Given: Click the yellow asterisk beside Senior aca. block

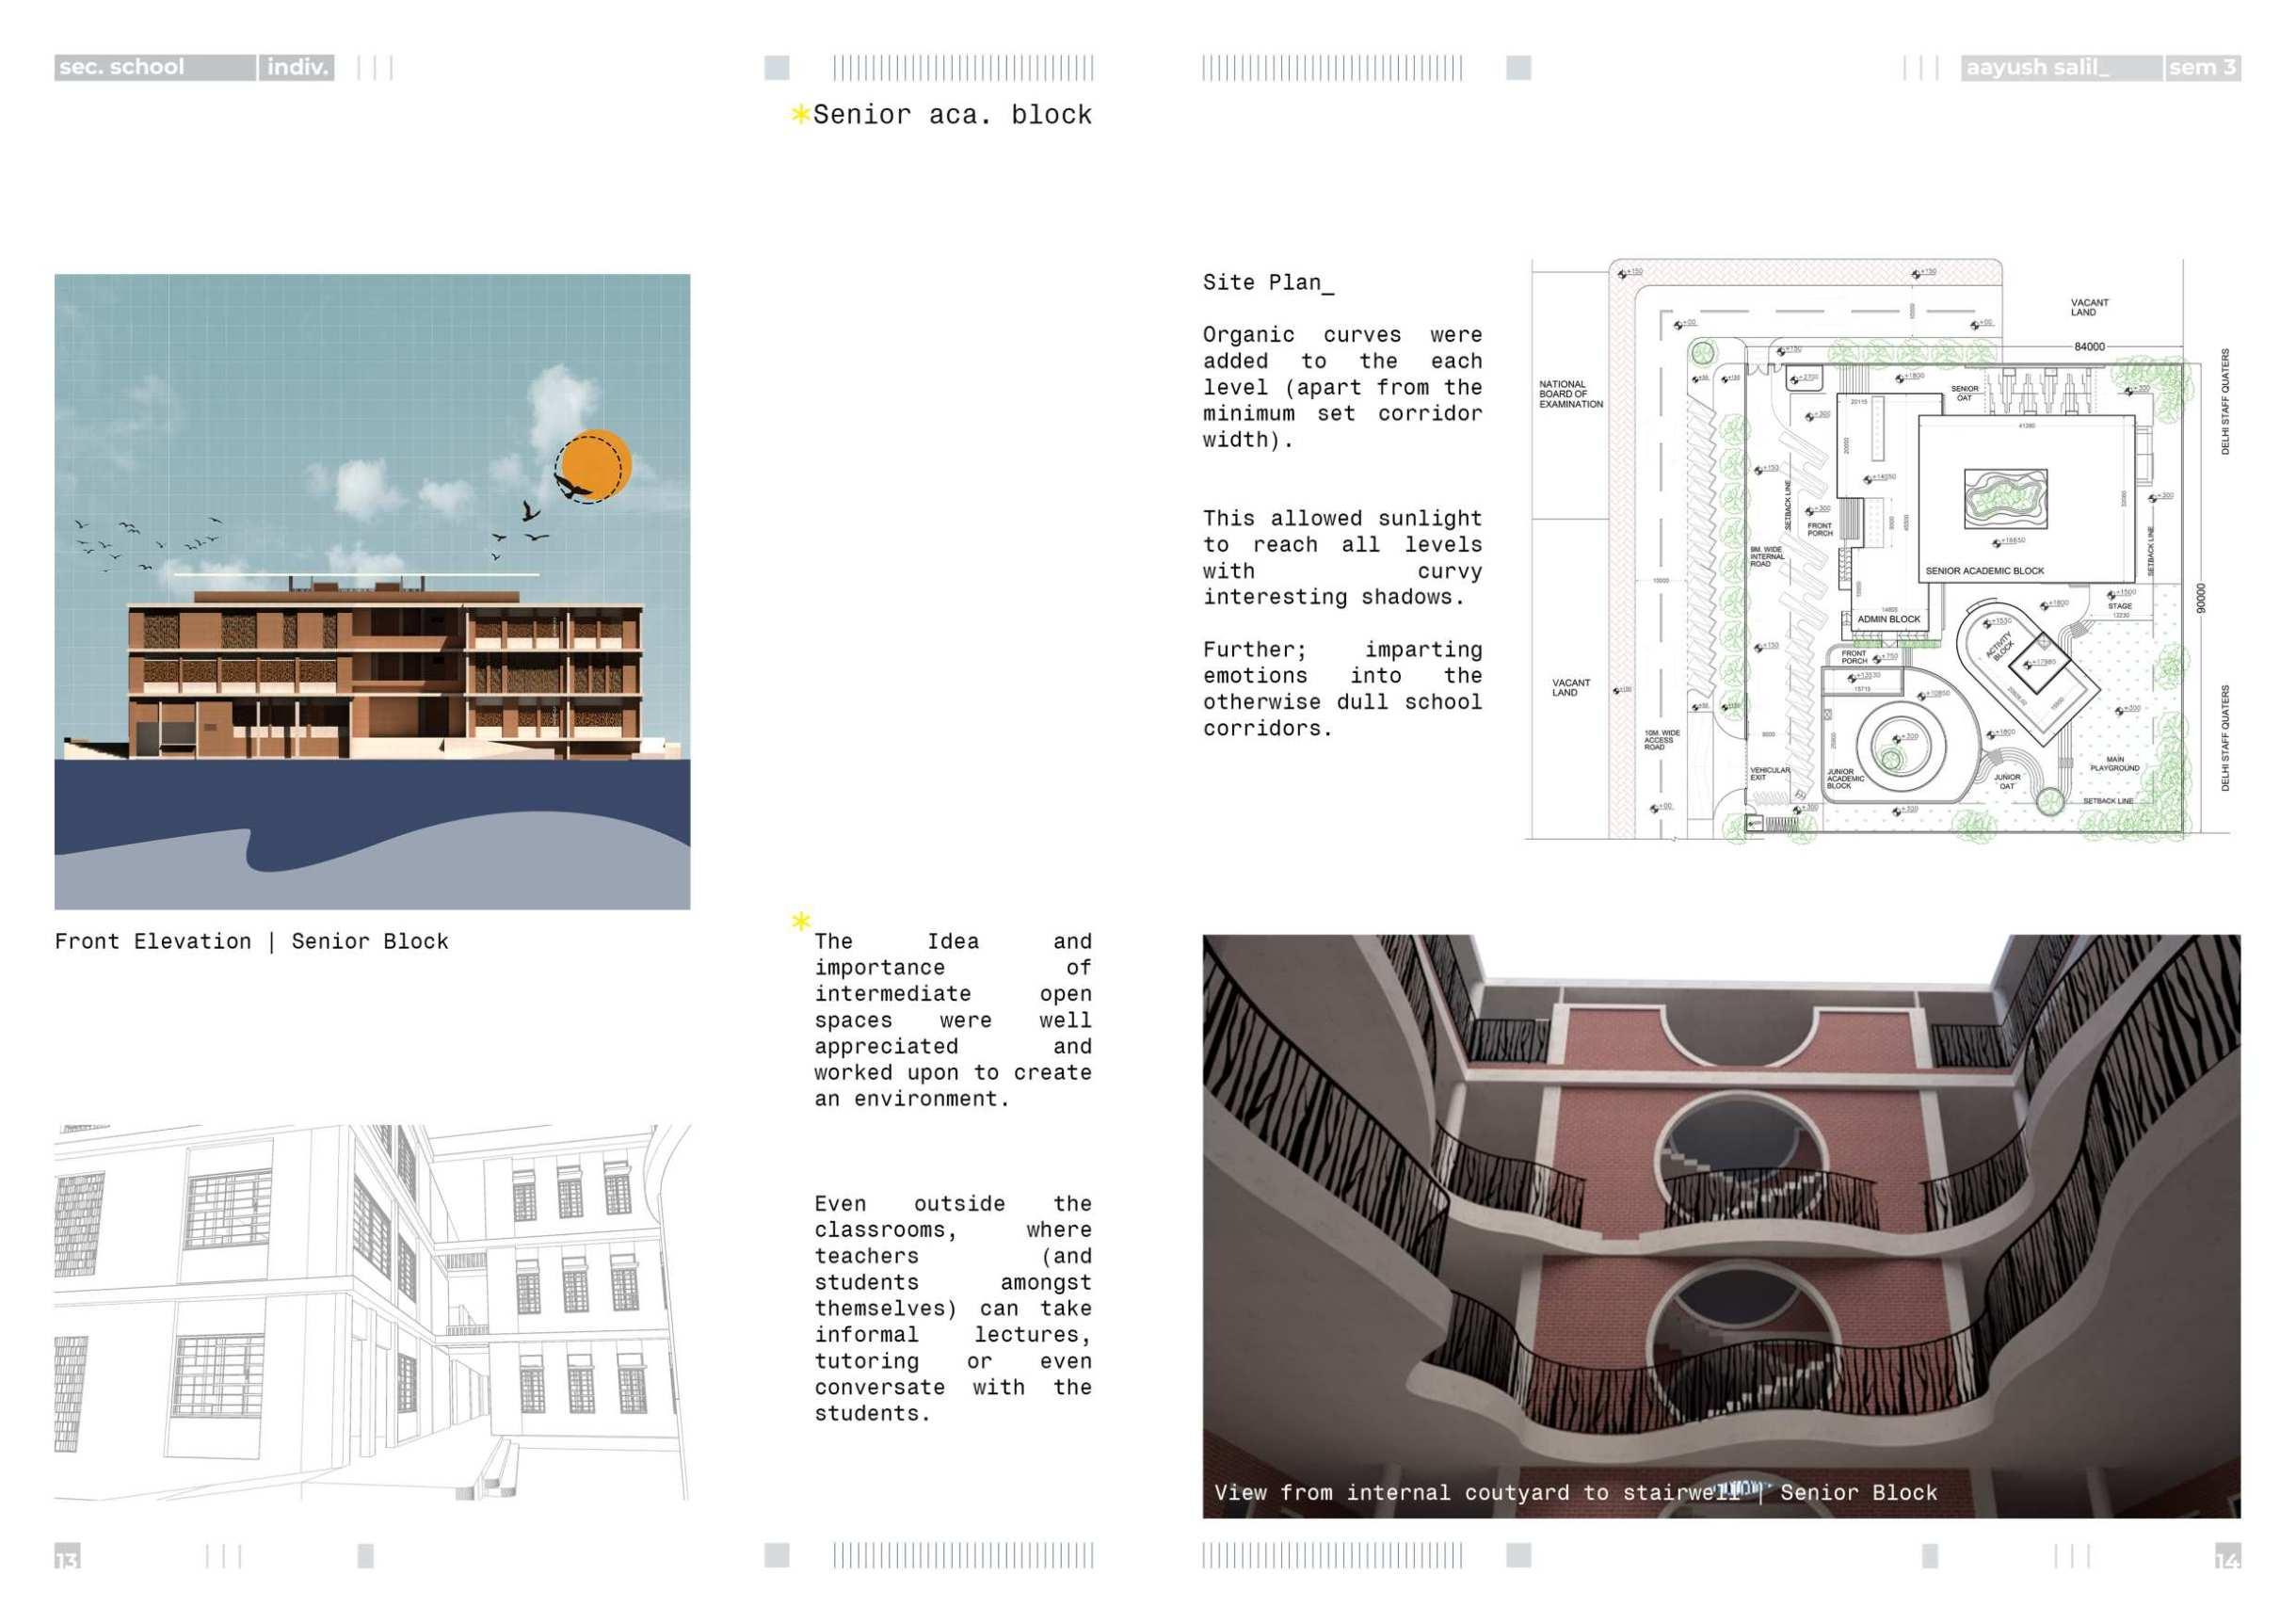Looking at the screenshot, I should point(799,114).
